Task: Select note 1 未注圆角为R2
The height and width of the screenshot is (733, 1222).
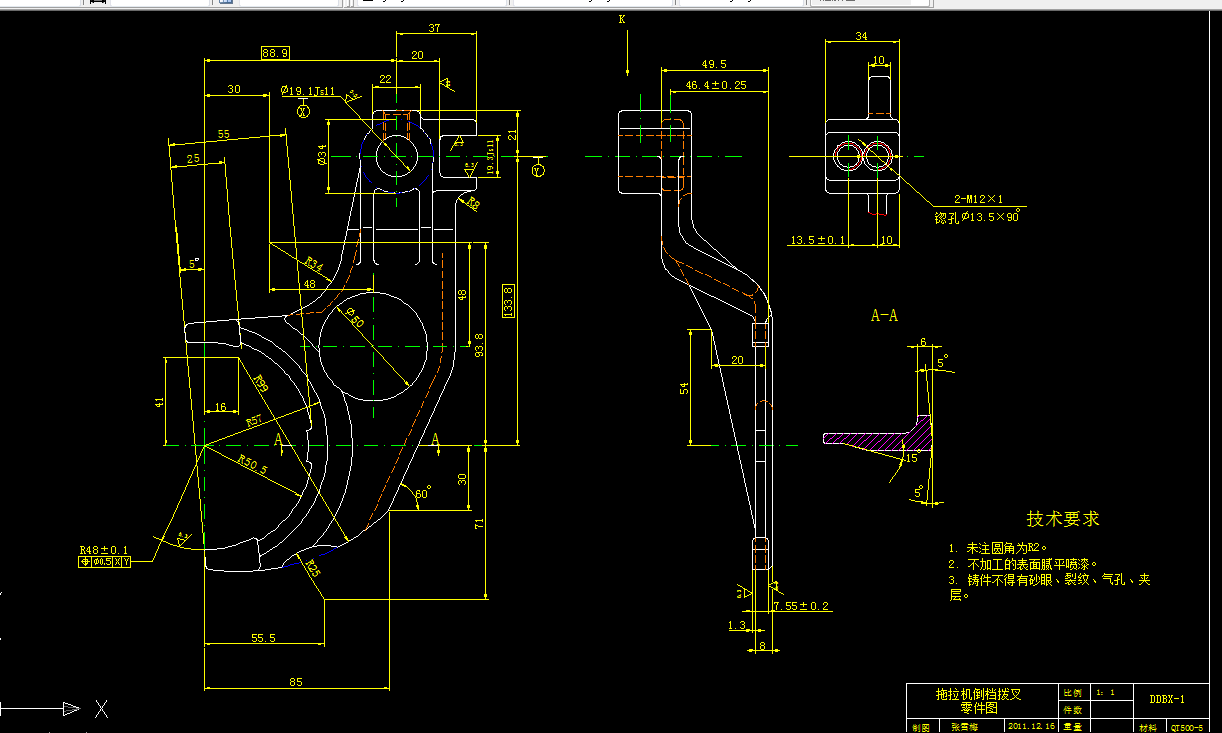Action: 999,548
